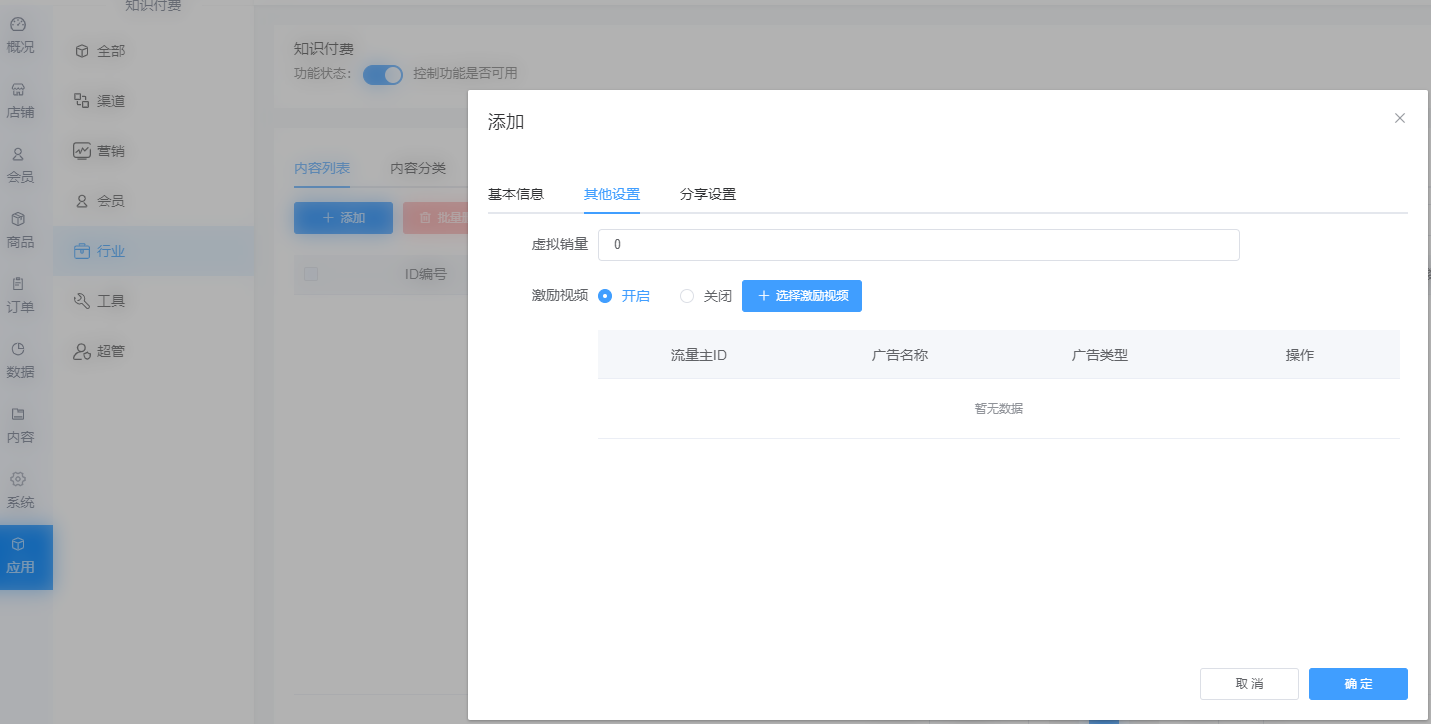This screenshot has width=1431, height=724.
Task: Click the 确定 button
Action: point(1358,684)
